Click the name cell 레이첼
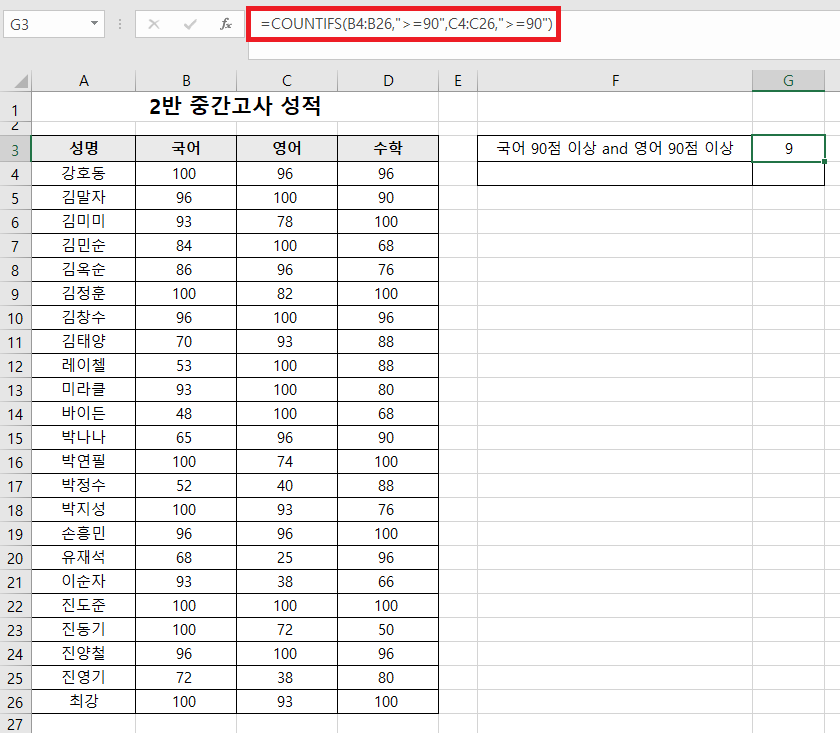840x733 pixels. (x=84, y=365)
